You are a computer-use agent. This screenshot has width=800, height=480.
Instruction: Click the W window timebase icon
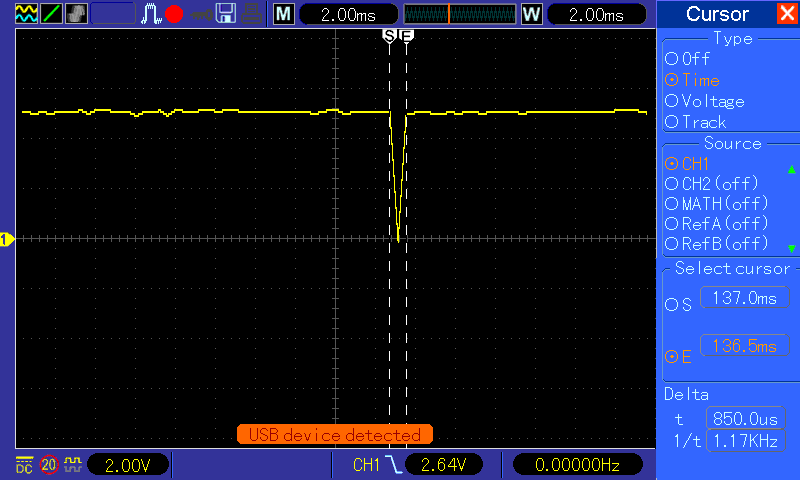531,14
